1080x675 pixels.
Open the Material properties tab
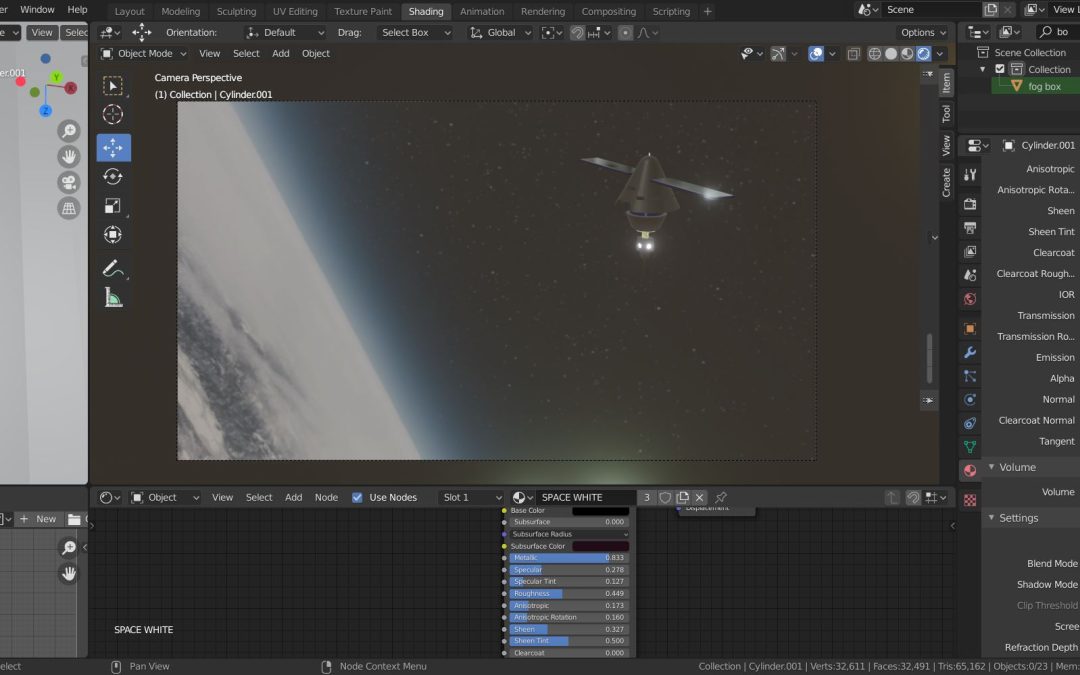point(970,470)
